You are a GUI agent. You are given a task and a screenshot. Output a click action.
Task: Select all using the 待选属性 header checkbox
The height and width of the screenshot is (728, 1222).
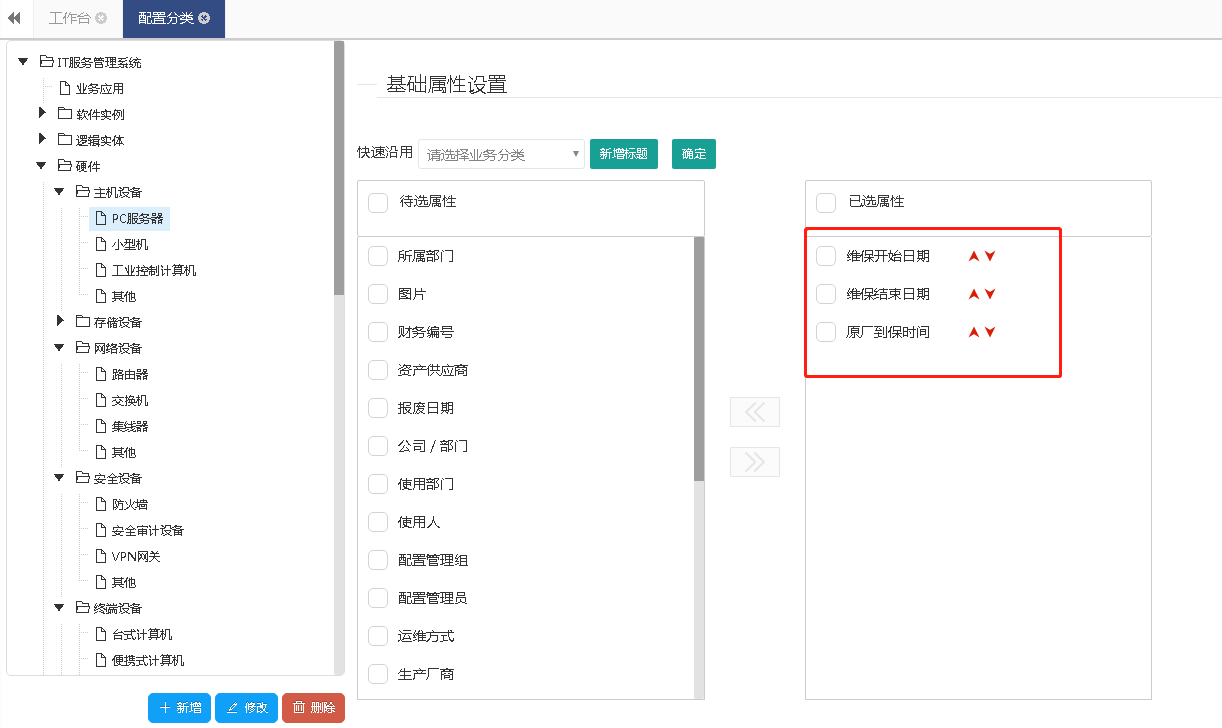point(378,203)
